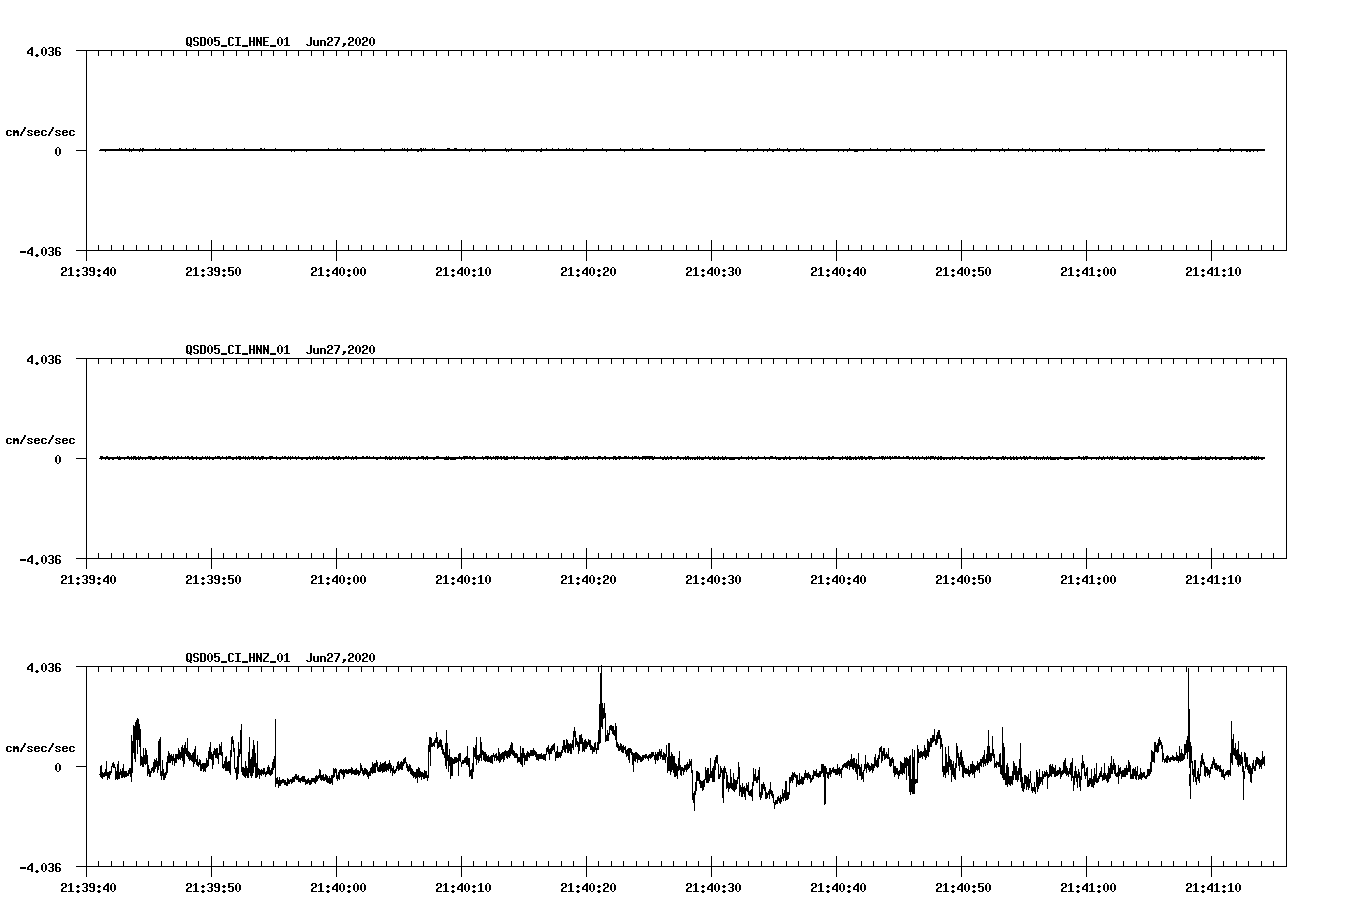Click the 21:40:50 time label under HNN plot
This screenshot has height=924, width=1358.
[x=963, y=580]
